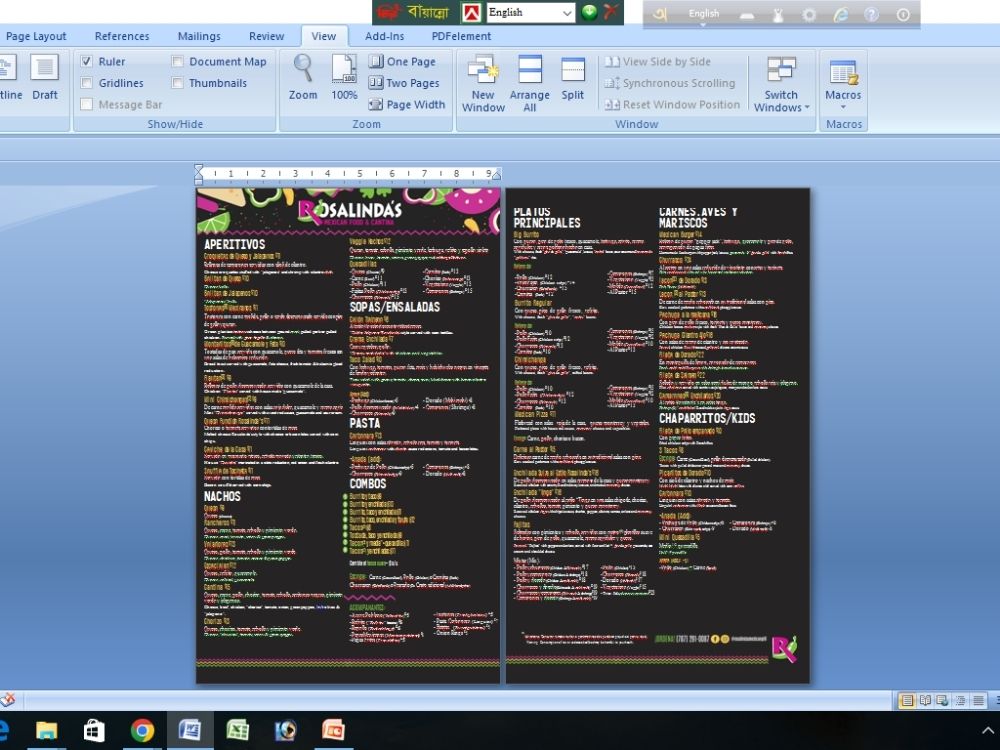Click Reset Window Position option
Screen dimensions: 1000x750
672,105
